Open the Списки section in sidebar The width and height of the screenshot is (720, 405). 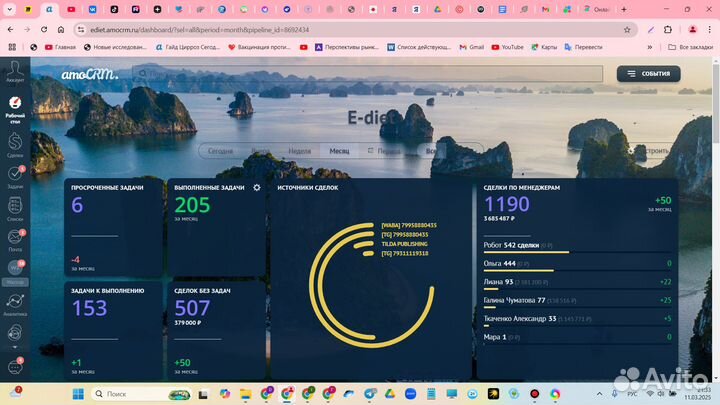(x=15, y=208)
